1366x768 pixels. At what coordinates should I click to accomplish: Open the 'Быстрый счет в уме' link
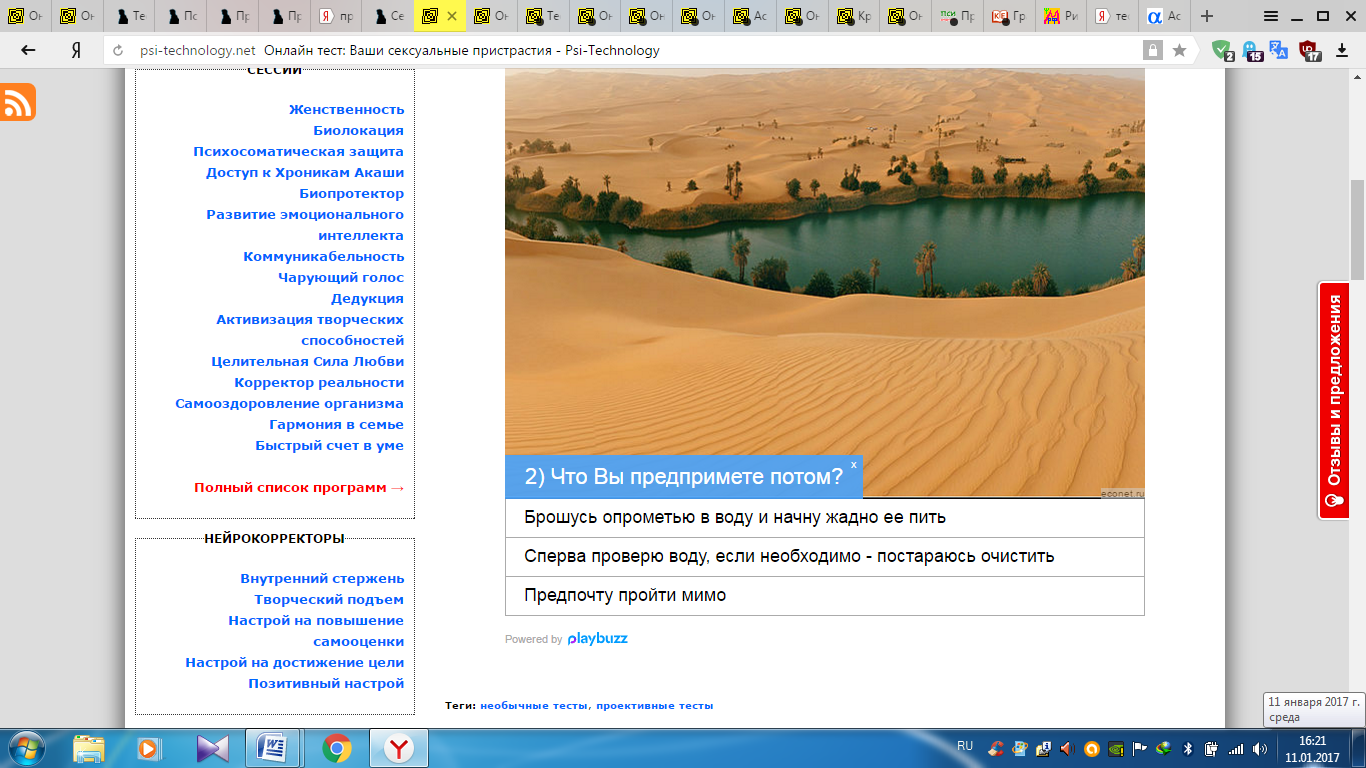coord(329,446)
